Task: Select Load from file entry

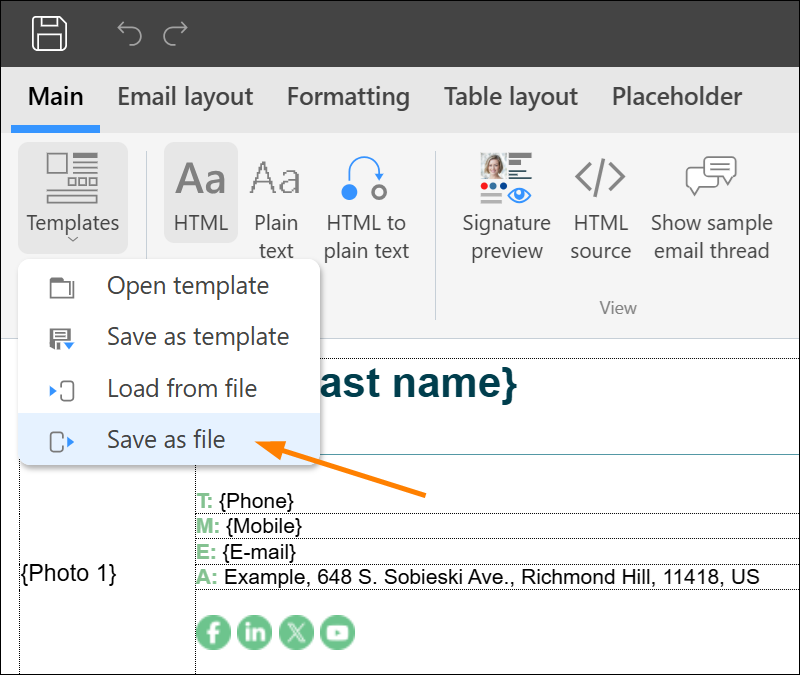Action: (x=169, y=388)
